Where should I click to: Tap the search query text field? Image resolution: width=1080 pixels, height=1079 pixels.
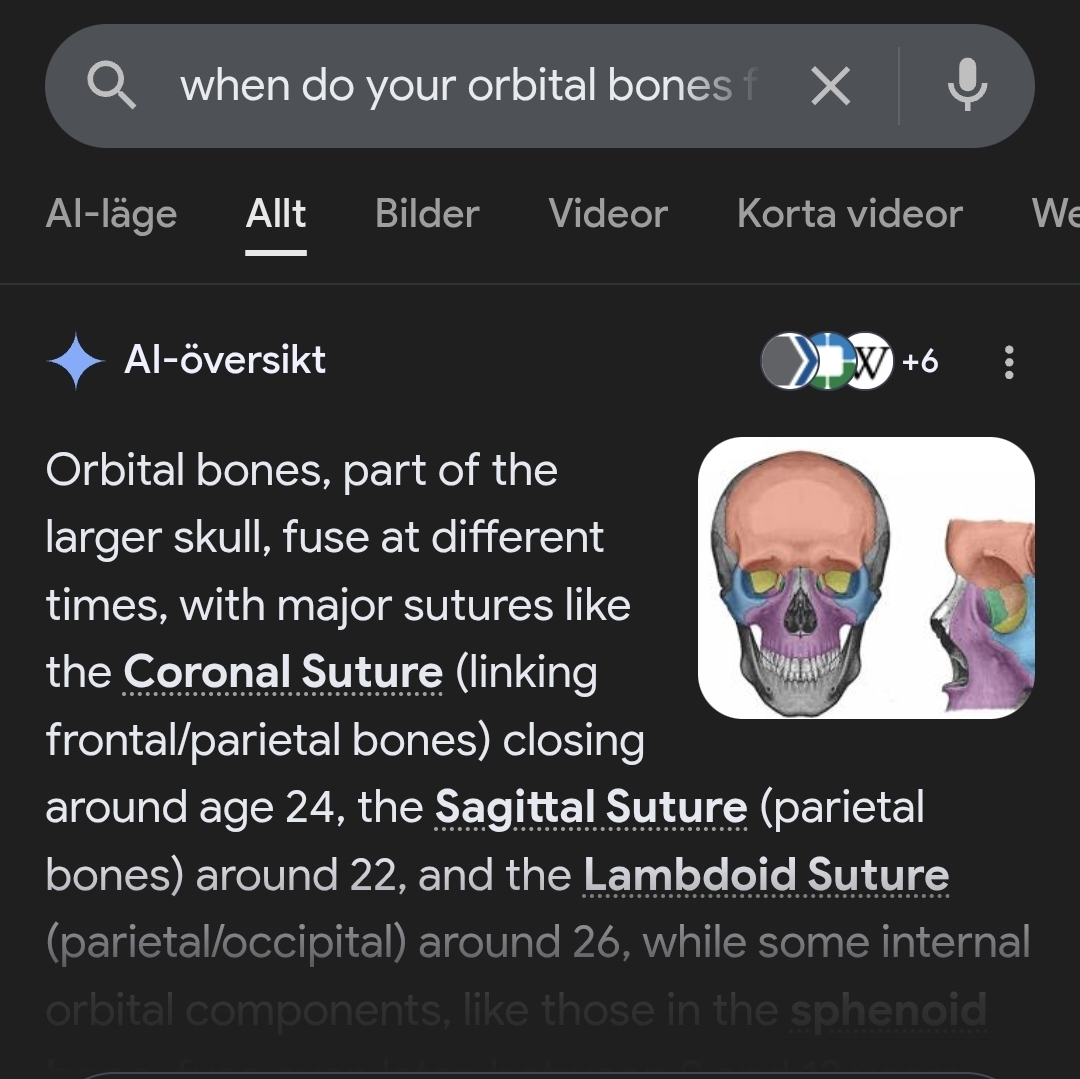coord(468,86)
